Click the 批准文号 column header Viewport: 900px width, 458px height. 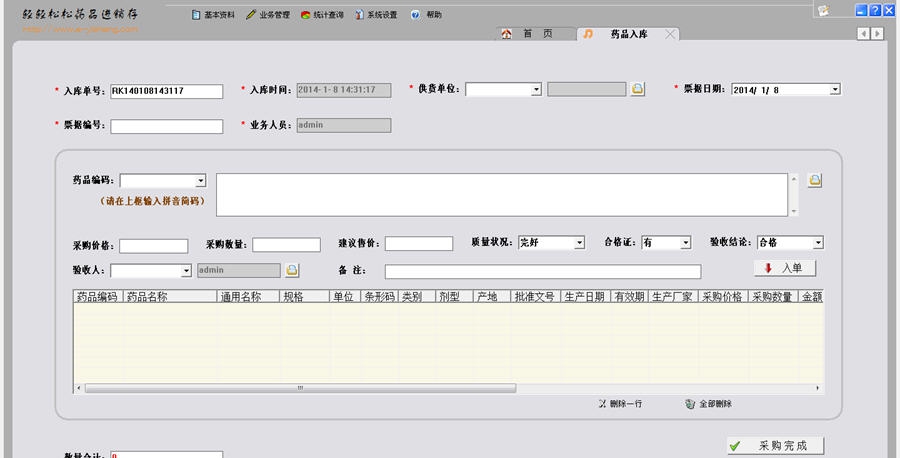pos(536,297)
